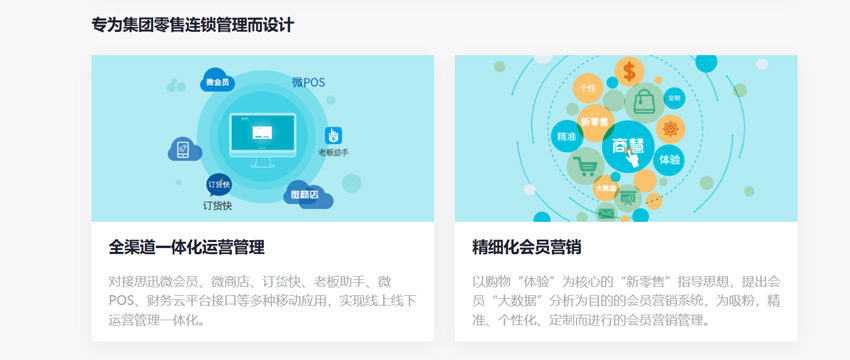Click the 大数据 orange bubble
Screen dimensions: 850x360
point(606,188)
